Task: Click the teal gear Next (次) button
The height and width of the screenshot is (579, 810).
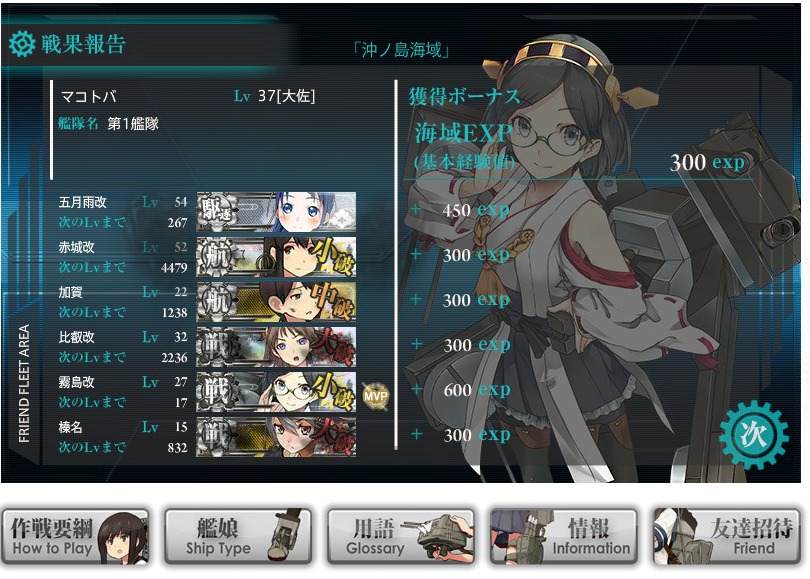Action: 754,434
